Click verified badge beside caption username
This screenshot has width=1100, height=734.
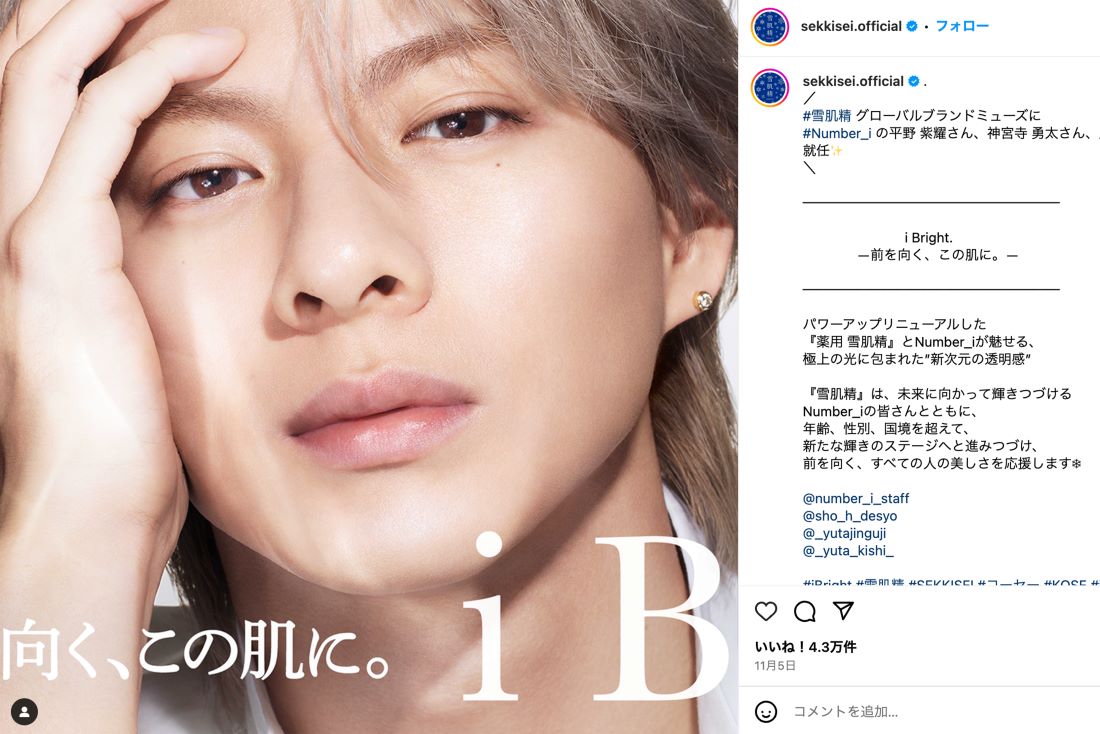913,81
